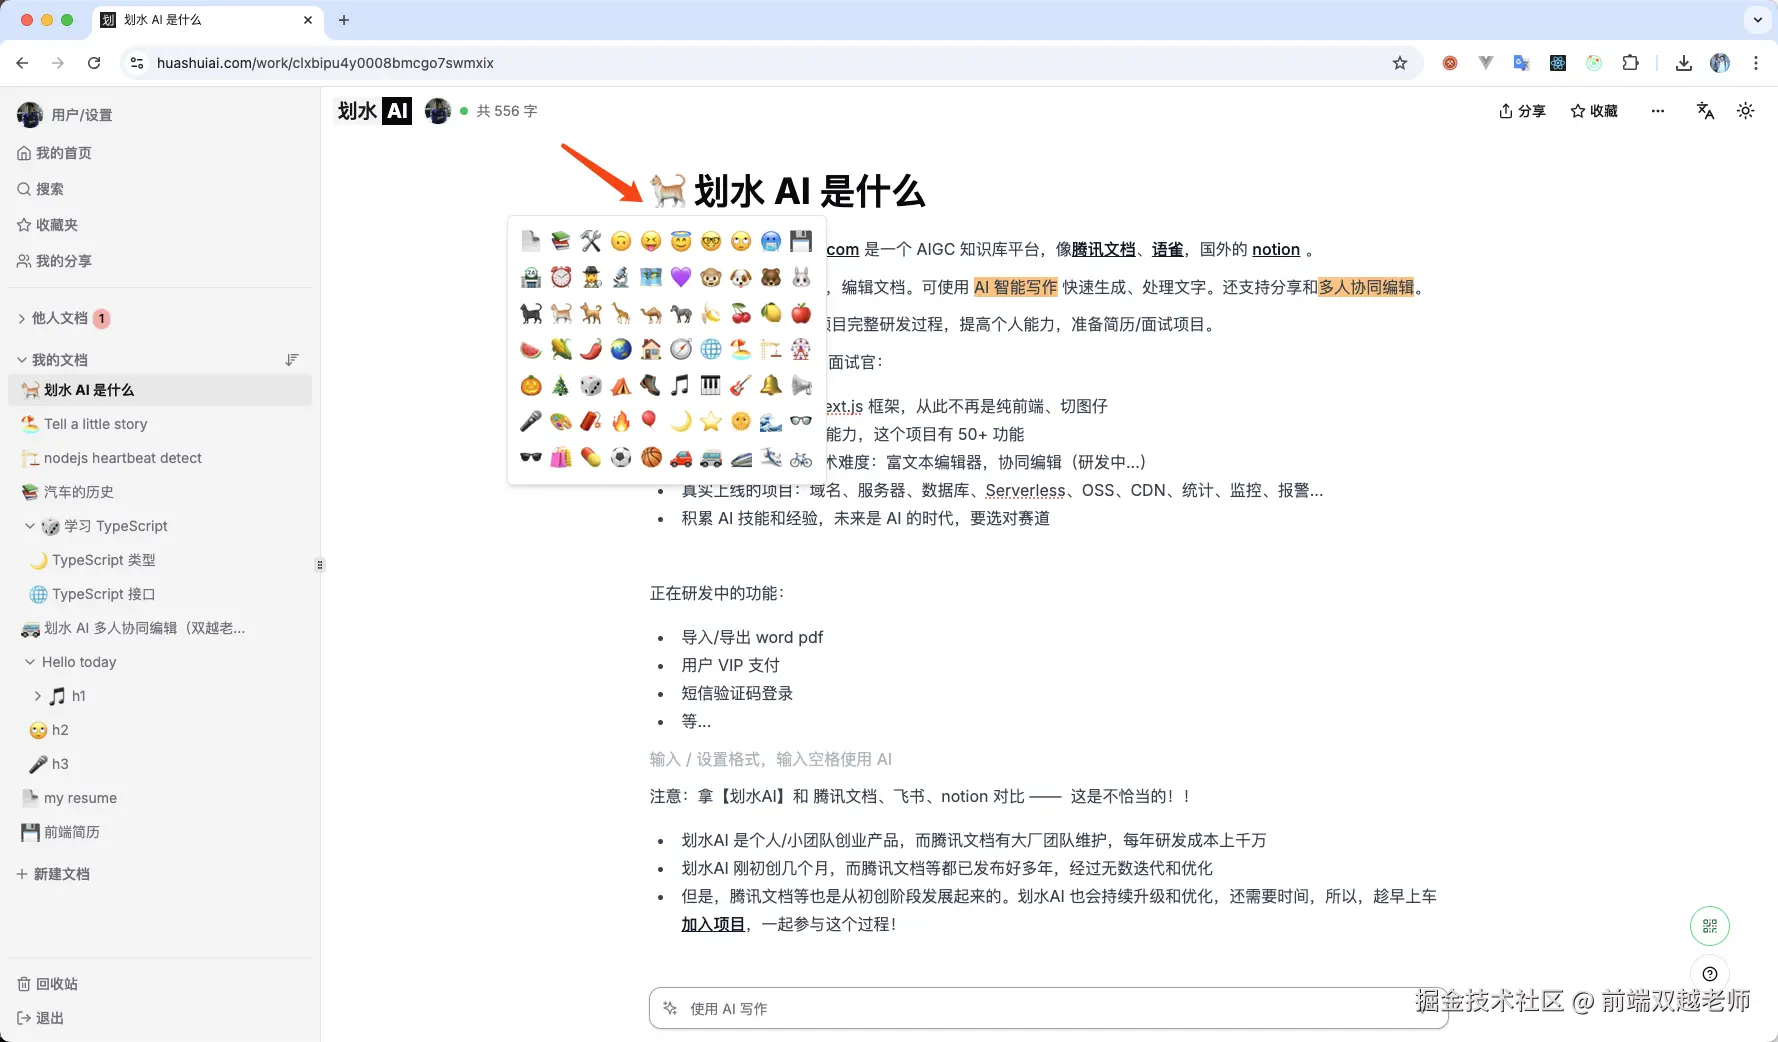Expand the 他人文档 section
Viewport: 1778px width, 1042px height.
click(x=21, y=318)
